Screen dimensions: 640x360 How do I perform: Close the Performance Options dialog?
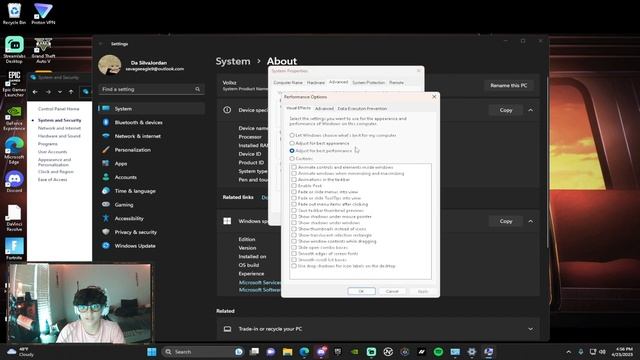click(434, 97)
